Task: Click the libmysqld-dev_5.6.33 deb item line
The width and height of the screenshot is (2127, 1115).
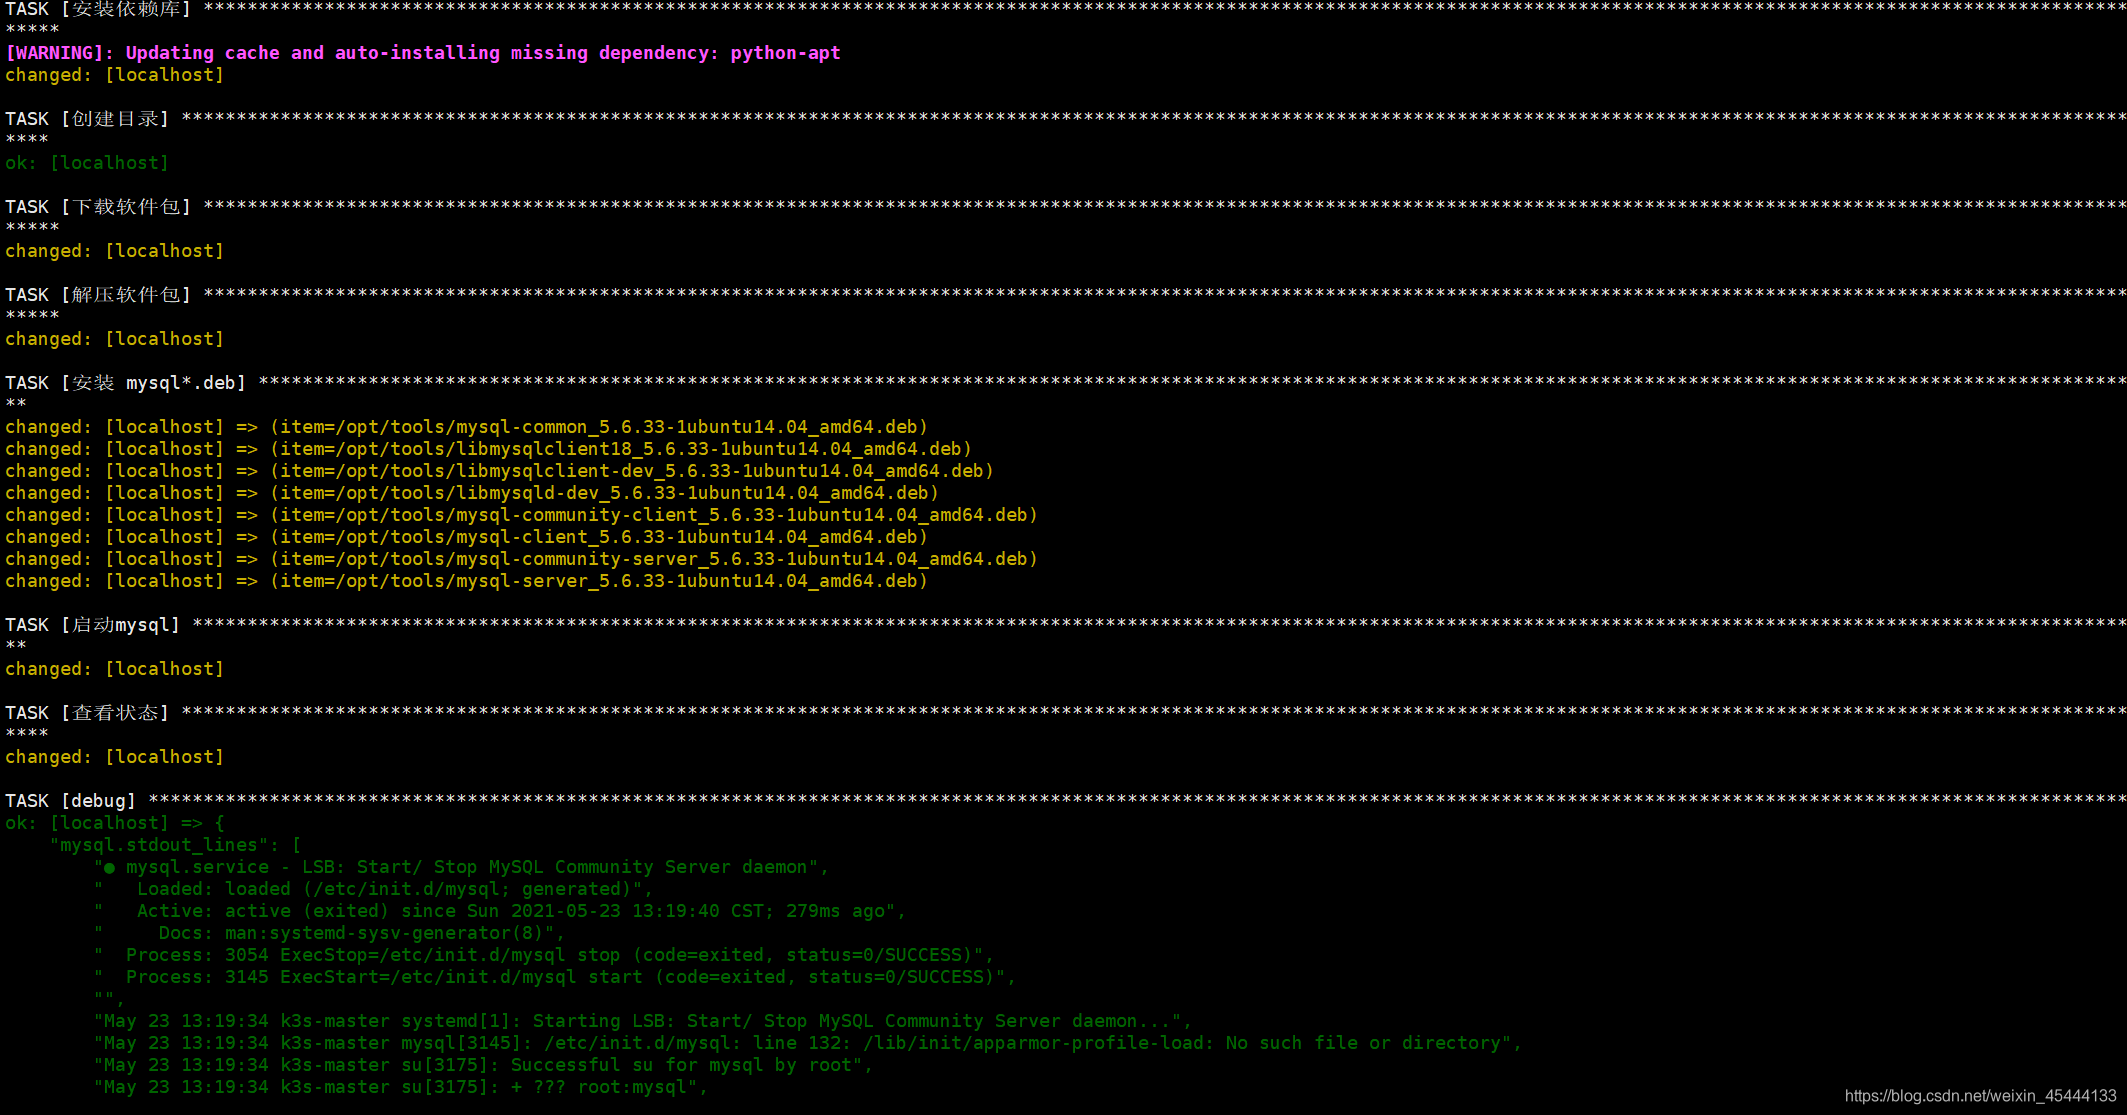Action: (x=472, y=493)
